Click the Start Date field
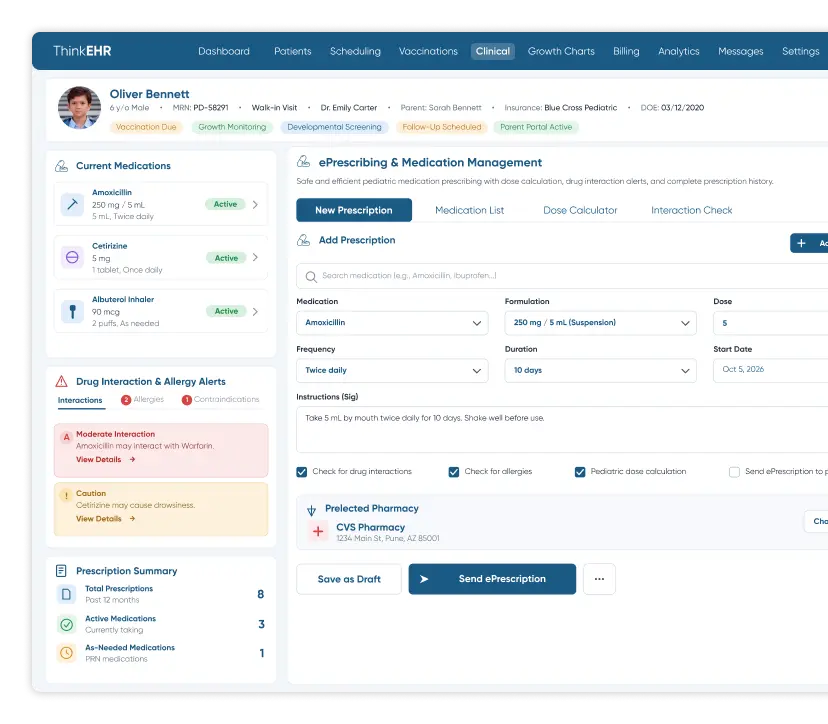Screen dimensions: 828x724 (x=770, y=371)
